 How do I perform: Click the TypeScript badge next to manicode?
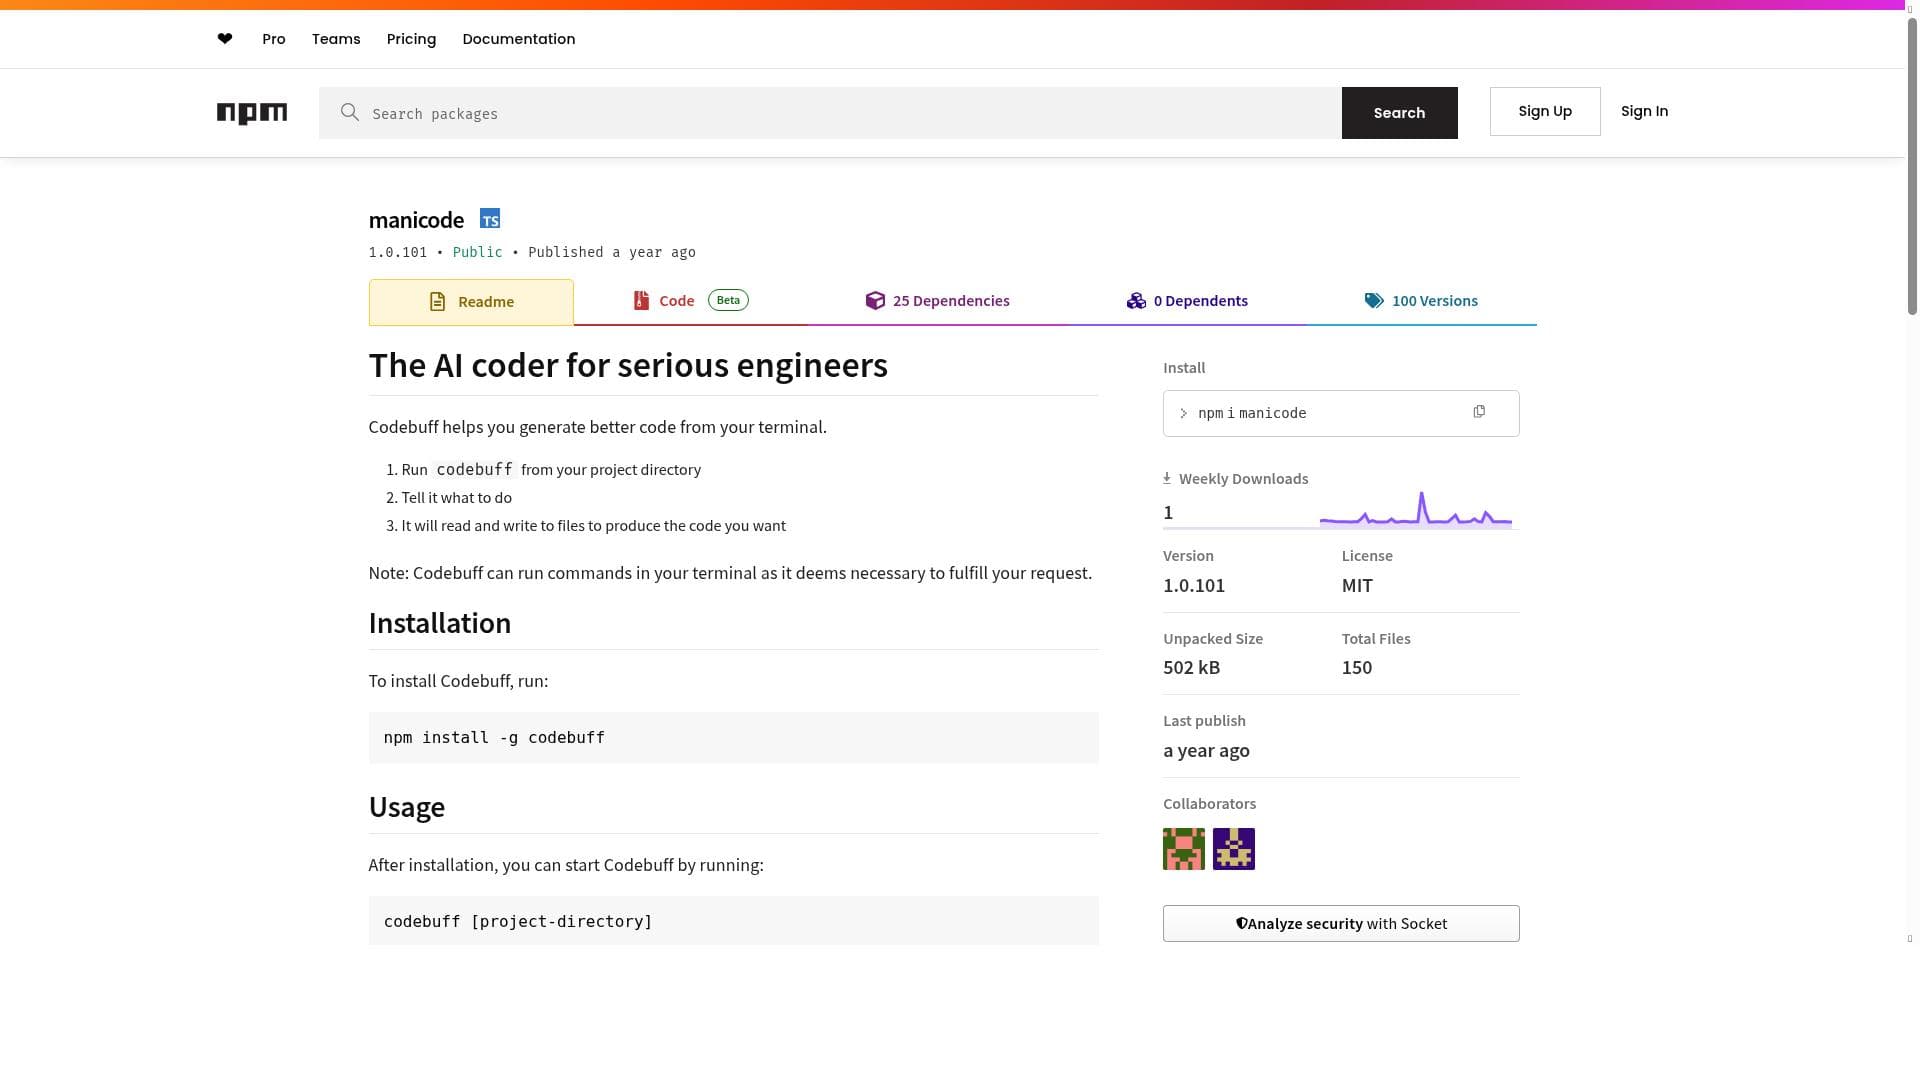490,219
